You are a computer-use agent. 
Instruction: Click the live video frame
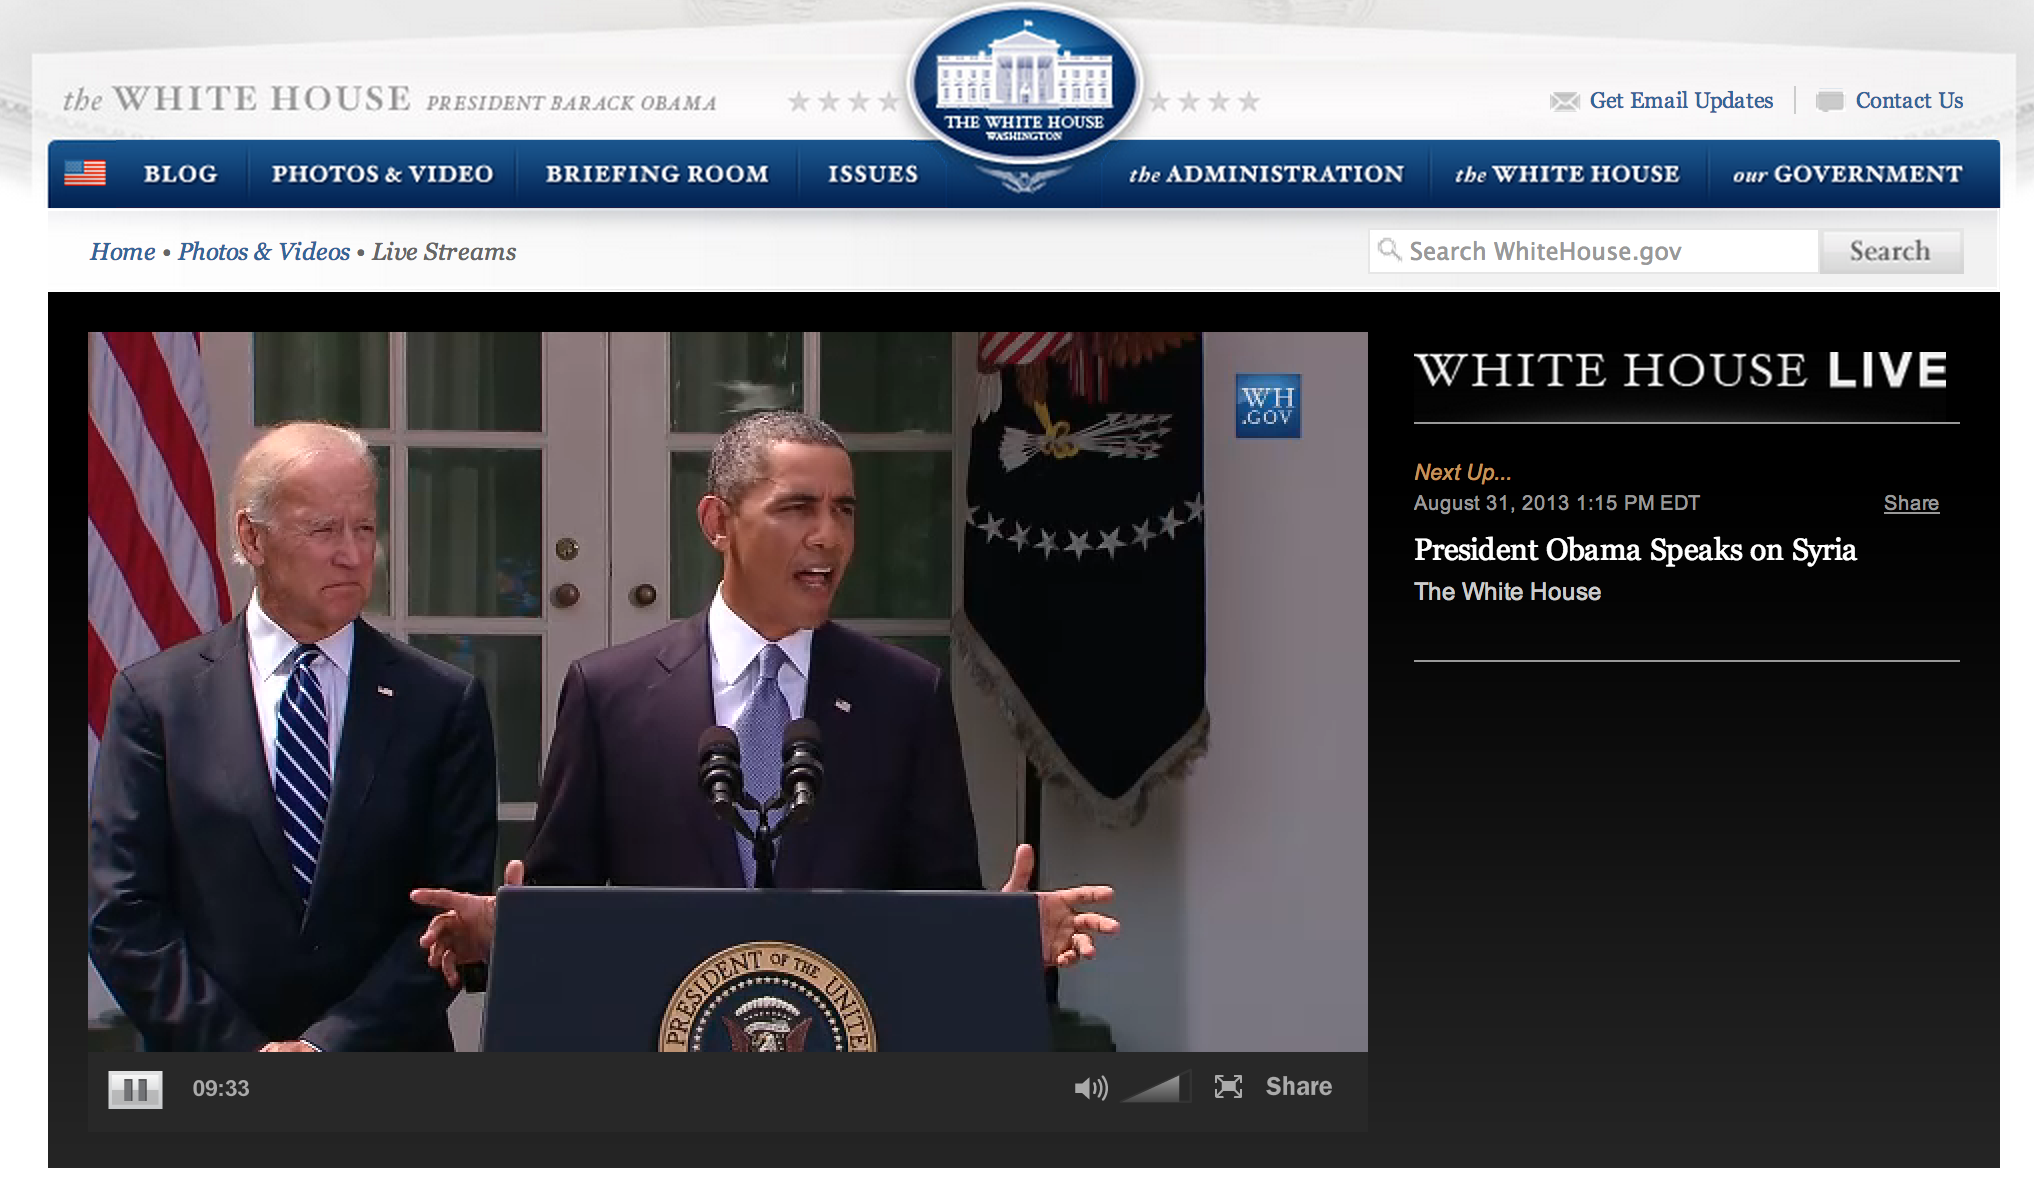click(x=728, y=692)
